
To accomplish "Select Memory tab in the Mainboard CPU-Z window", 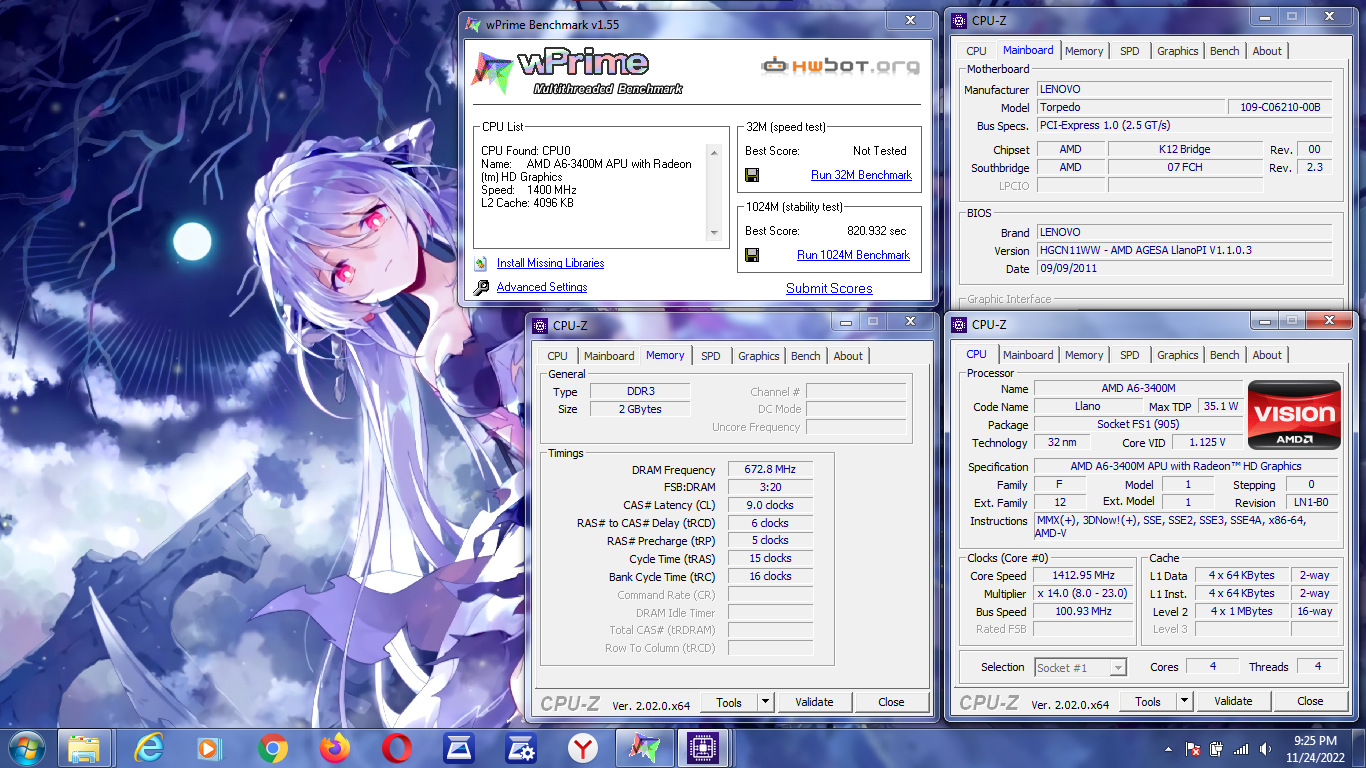I will (1084, 51).
